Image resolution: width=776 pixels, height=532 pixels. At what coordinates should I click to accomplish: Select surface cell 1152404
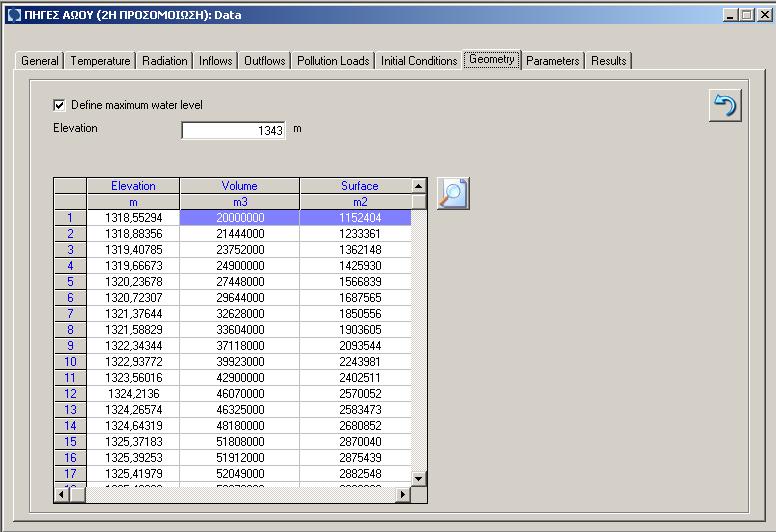click(355, 218)
